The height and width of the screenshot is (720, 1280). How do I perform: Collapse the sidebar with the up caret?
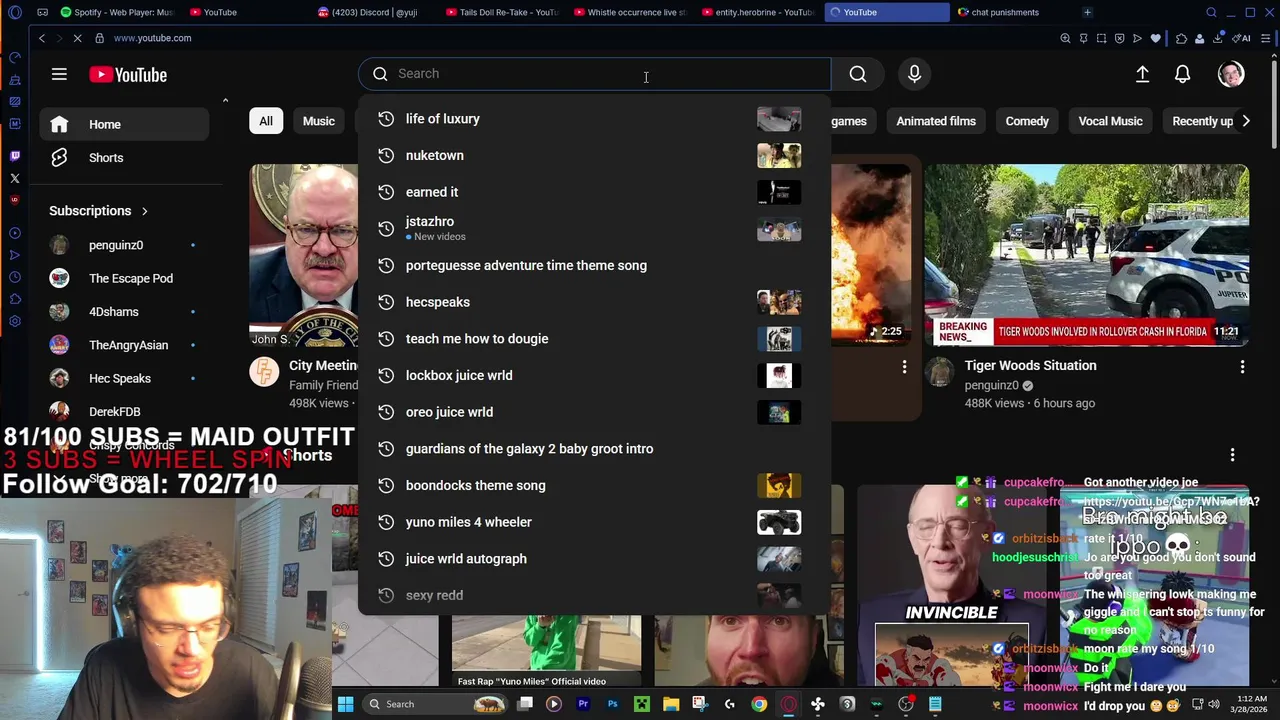pos(225,100)
